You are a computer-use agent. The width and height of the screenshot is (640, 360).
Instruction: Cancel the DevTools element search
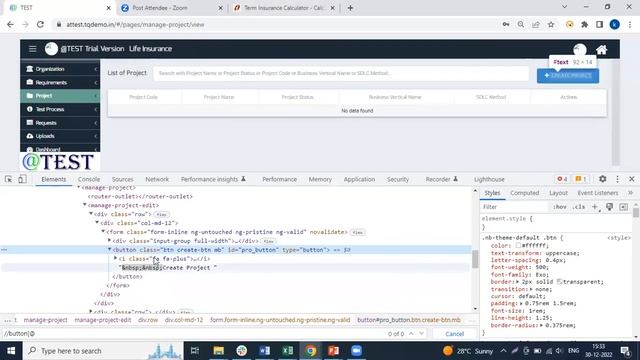(x=454, y=333)
